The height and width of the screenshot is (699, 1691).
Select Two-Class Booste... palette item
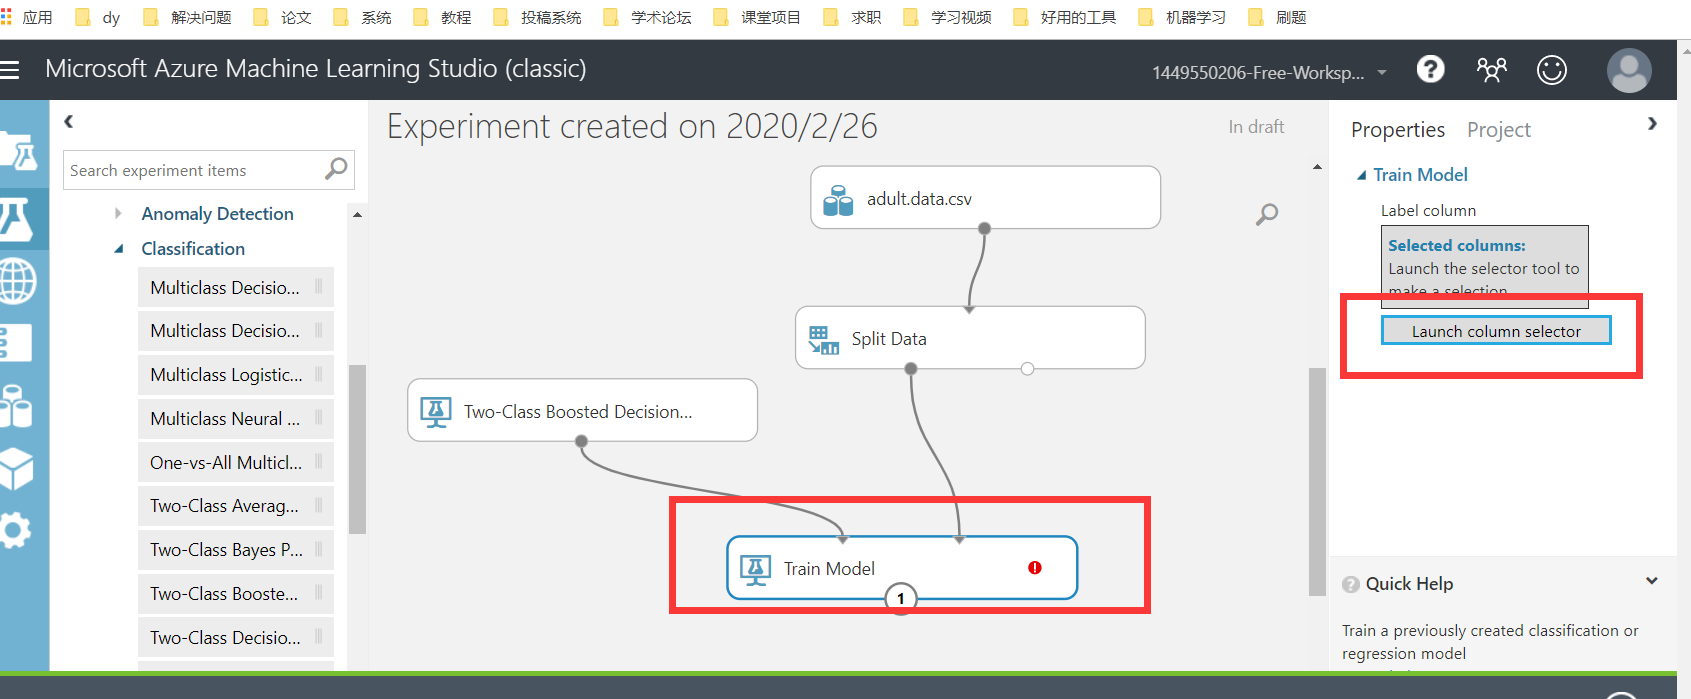coord(236,594)
